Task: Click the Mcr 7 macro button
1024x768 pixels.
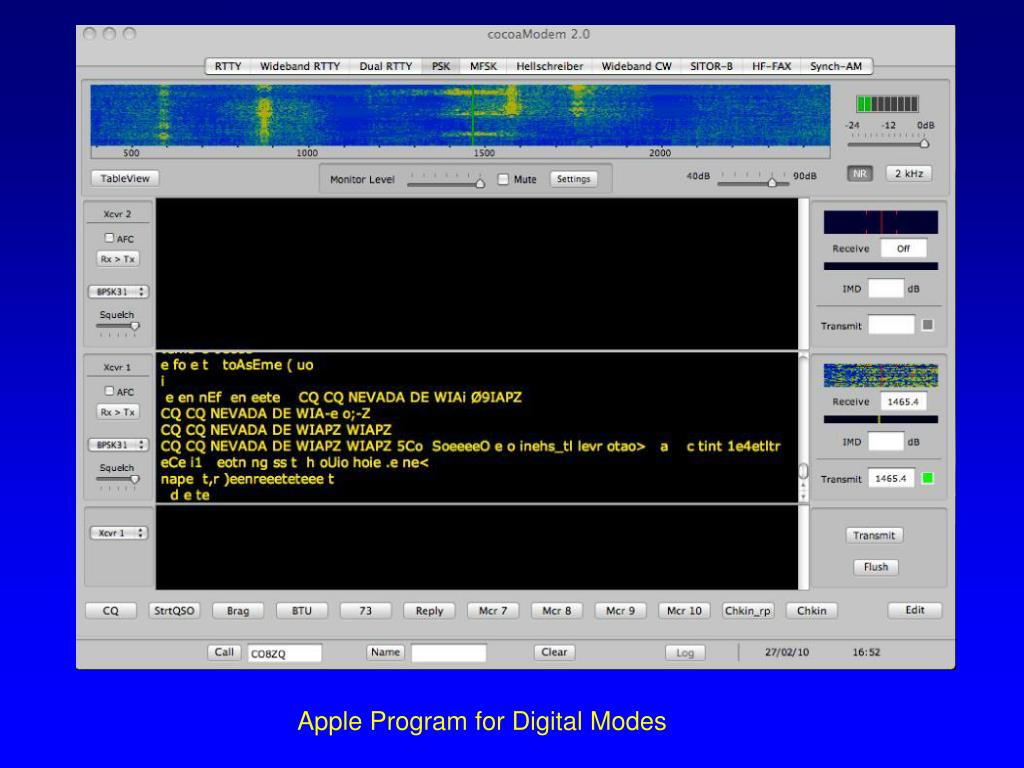Action: 493,611
